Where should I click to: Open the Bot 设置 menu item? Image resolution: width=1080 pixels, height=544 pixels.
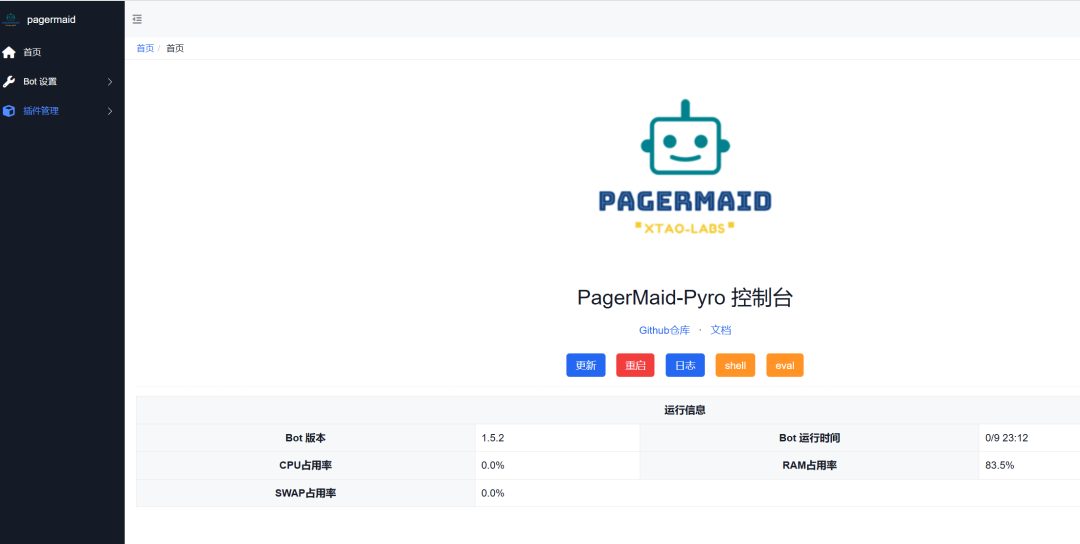[62, 82]
